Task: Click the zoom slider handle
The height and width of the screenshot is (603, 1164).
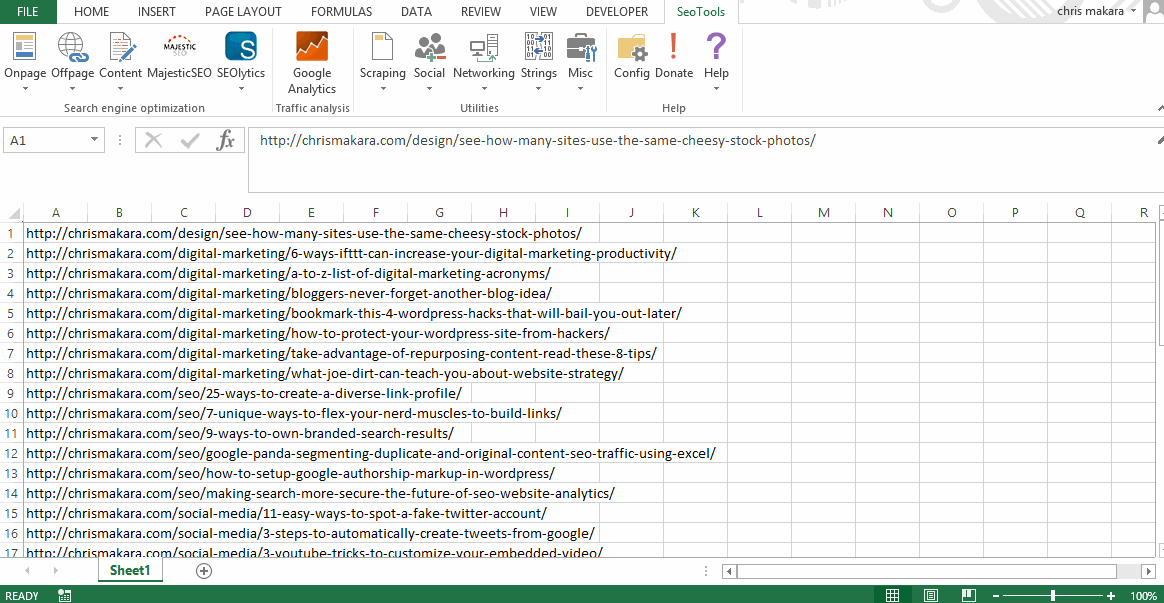Action: pos(1053,595)
